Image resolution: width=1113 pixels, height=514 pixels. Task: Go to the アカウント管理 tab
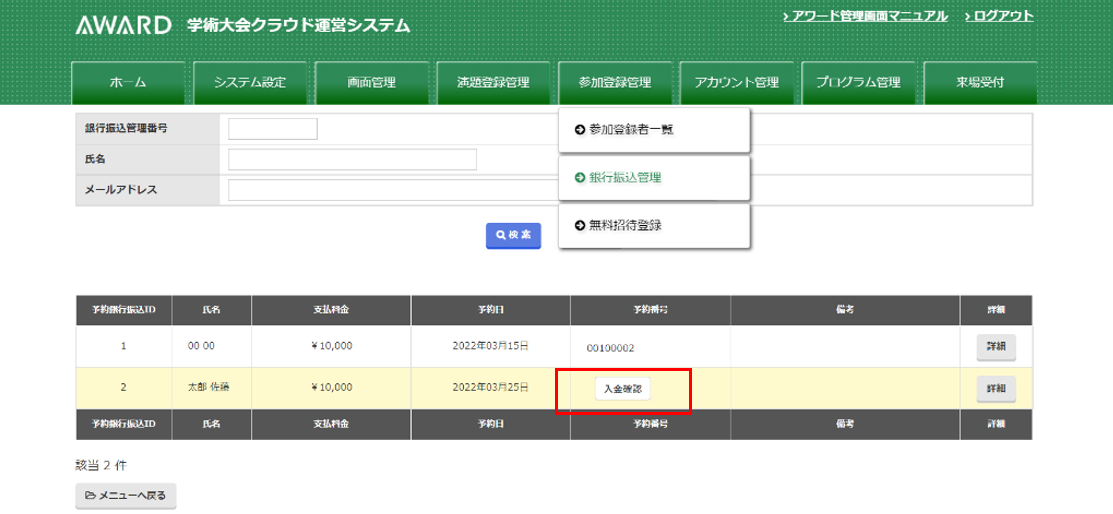pyautogui.click(x=736, y=83)
